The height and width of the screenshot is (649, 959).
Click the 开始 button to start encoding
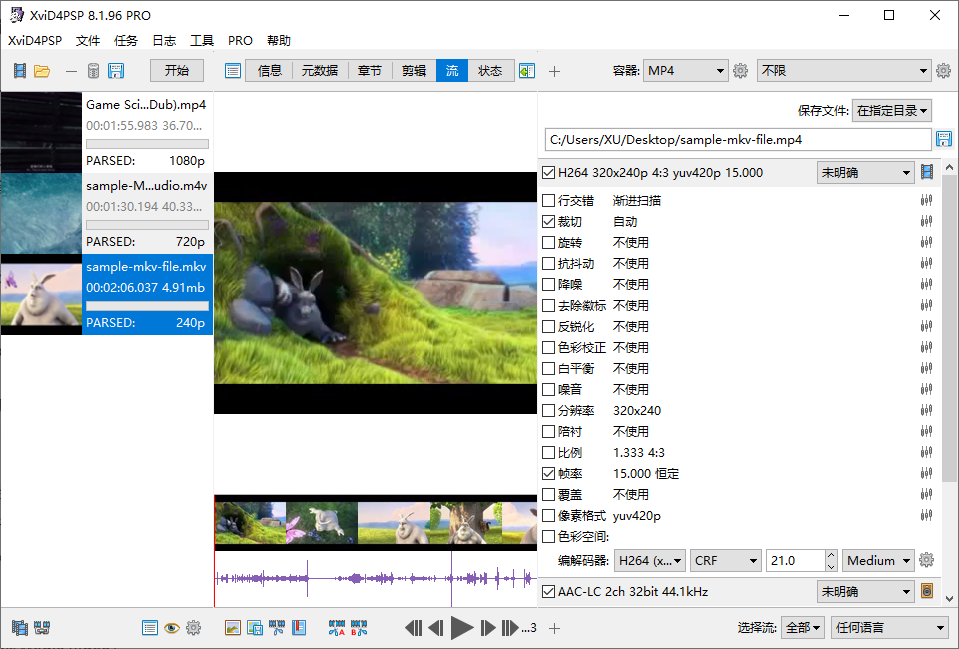click(x=176, y=70)
